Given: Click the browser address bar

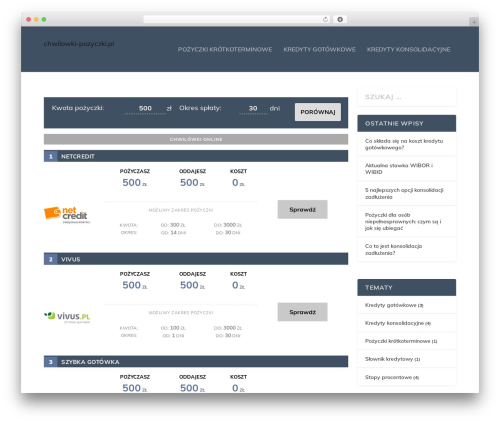Looking at the screenshot, I should pyautogui.click(x=237, y=19).
